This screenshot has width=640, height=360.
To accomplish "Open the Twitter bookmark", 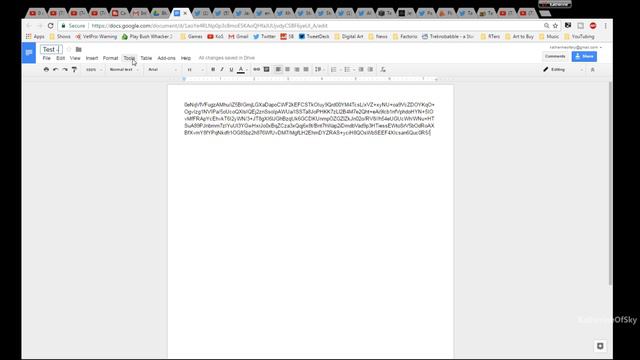I will coord(264,36).
